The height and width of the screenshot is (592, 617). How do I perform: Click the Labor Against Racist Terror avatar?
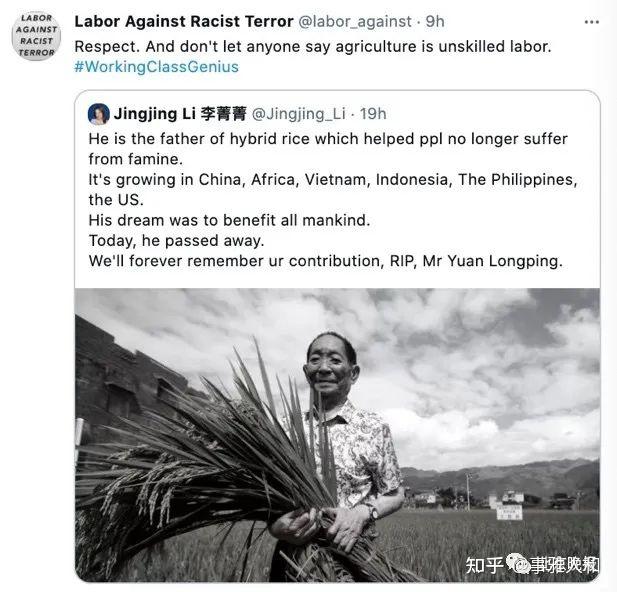click(x=36, y=36)
